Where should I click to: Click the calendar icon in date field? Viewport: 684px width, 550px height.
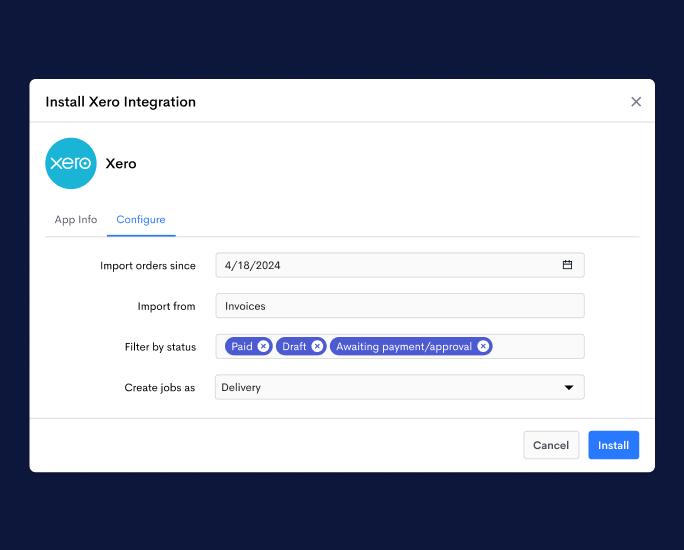567,265
